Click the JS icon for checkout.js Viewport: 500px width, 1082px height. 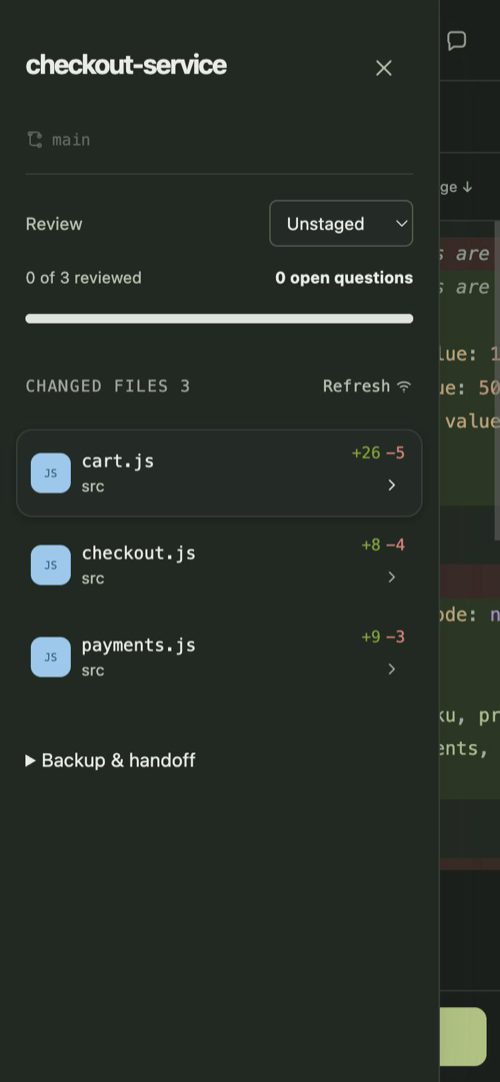pos(50,565)
